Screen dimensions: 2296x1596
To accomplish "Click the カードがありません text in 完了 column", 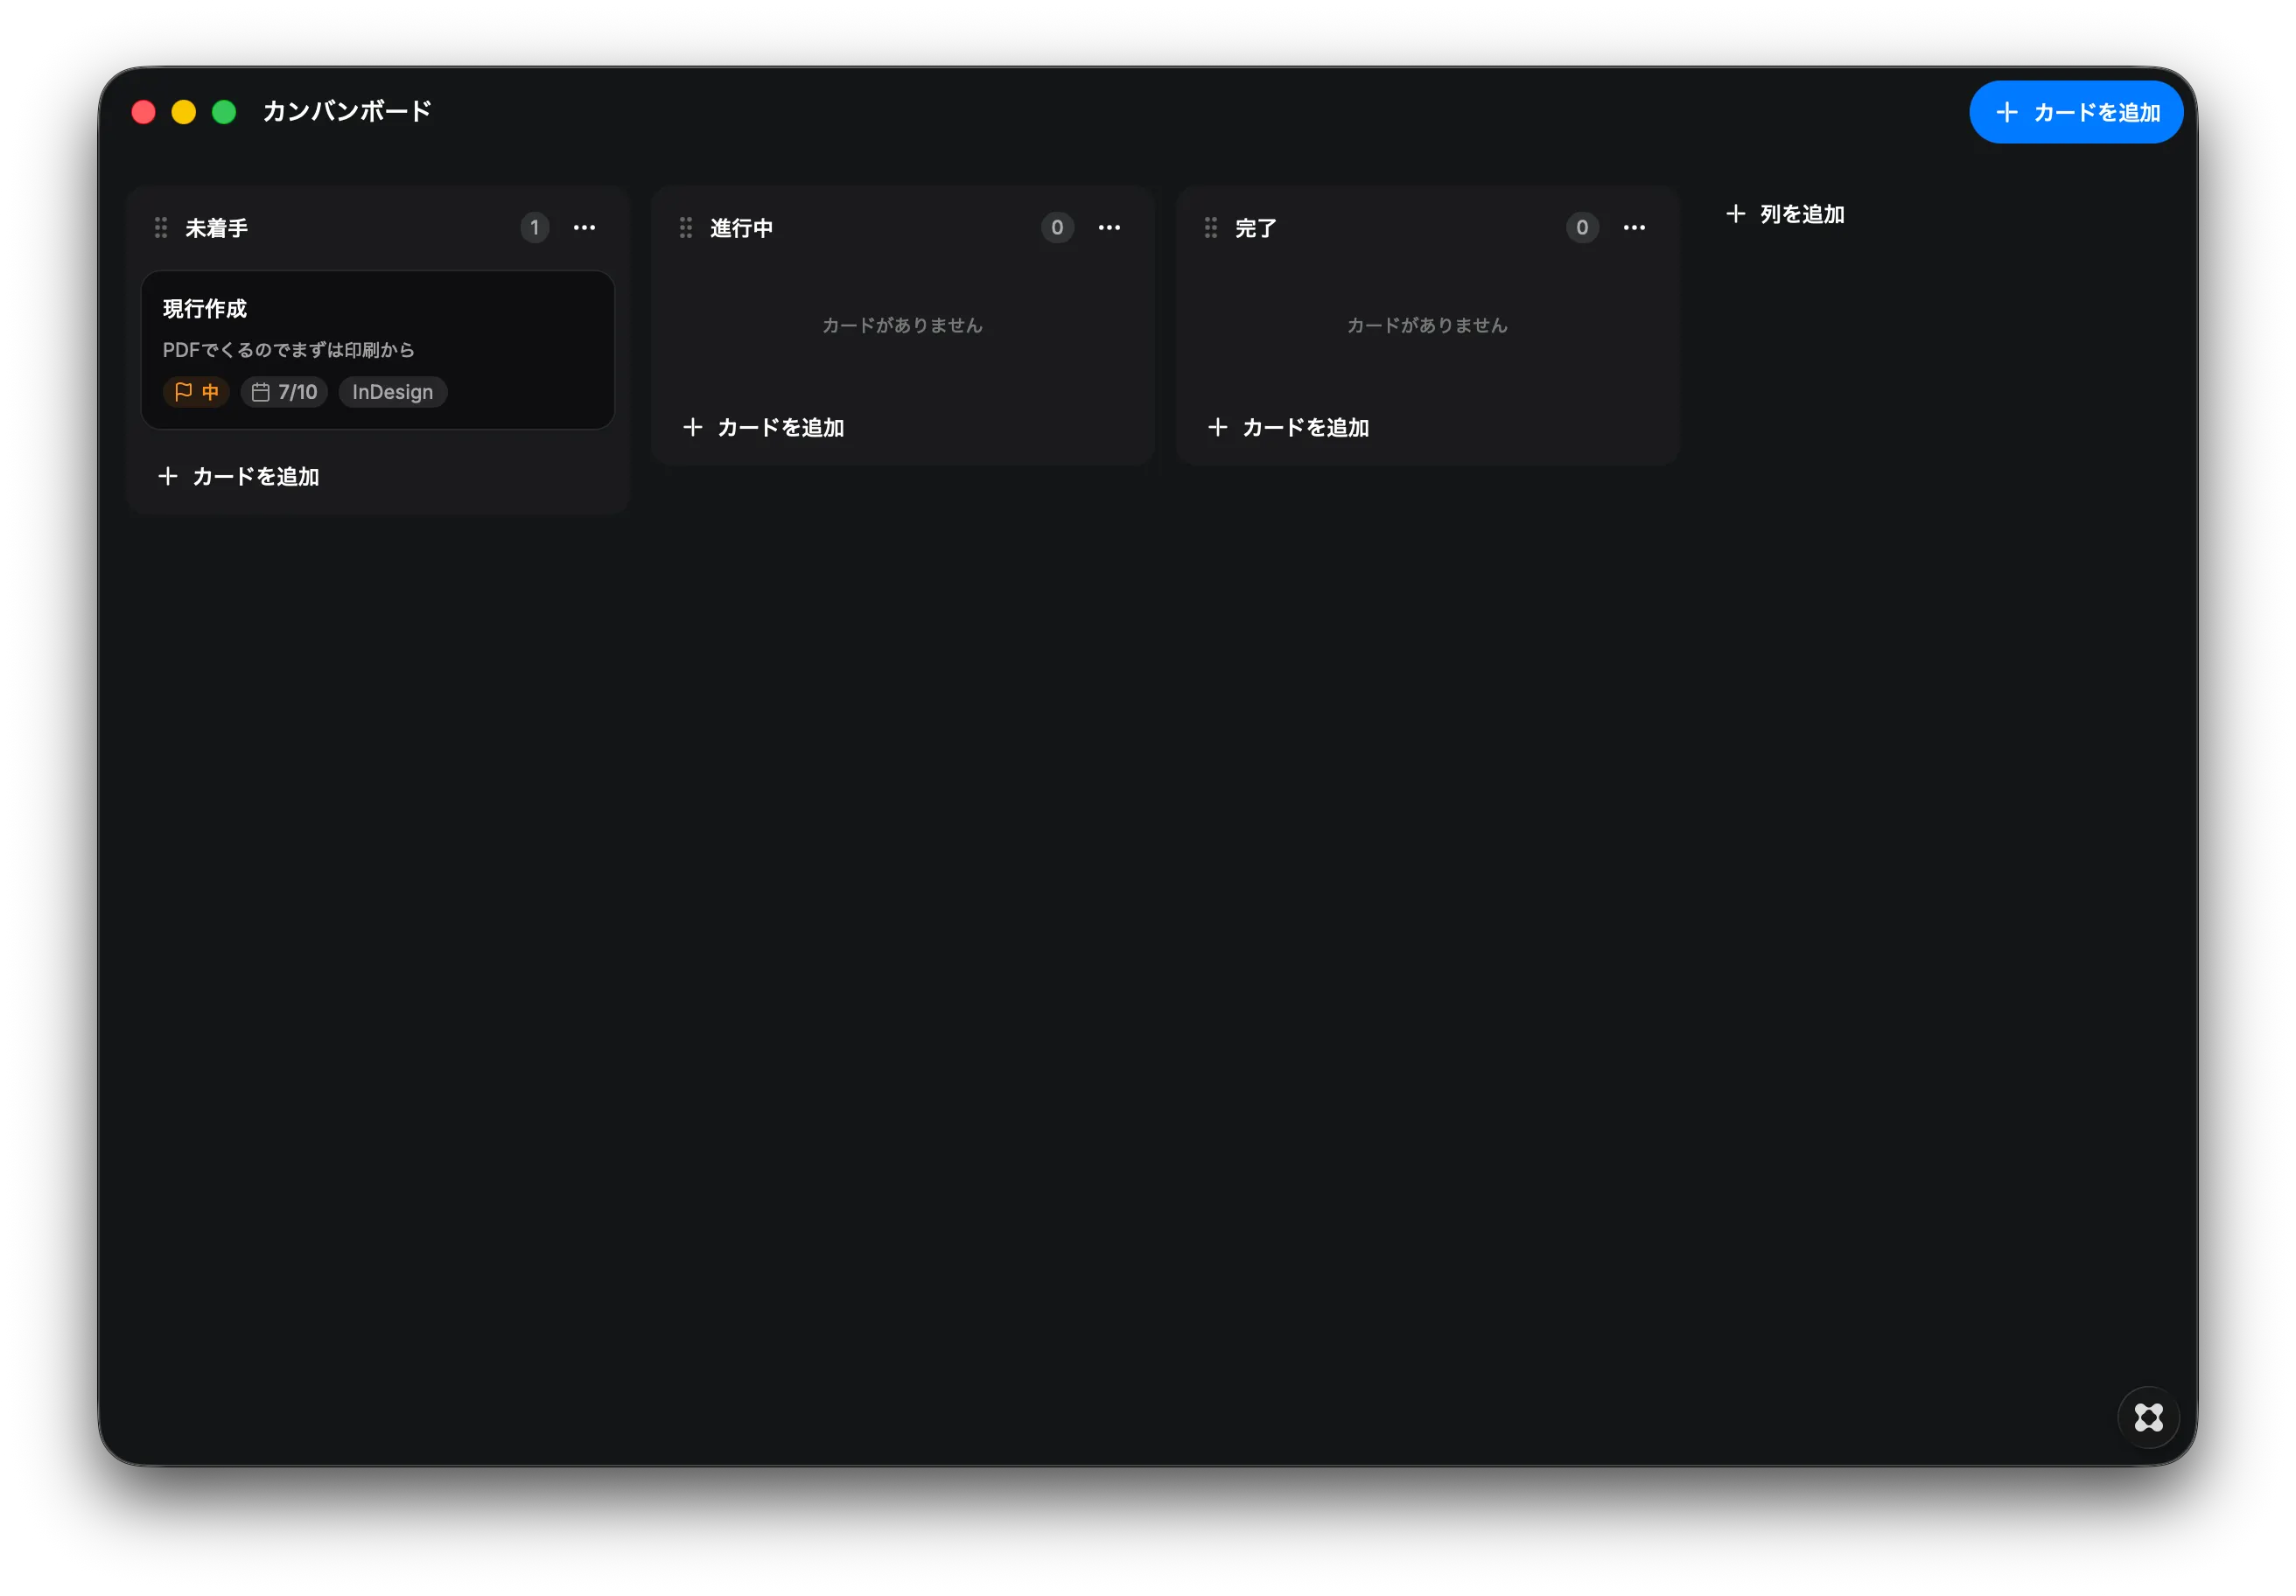I will click(x=1427, y=325).
